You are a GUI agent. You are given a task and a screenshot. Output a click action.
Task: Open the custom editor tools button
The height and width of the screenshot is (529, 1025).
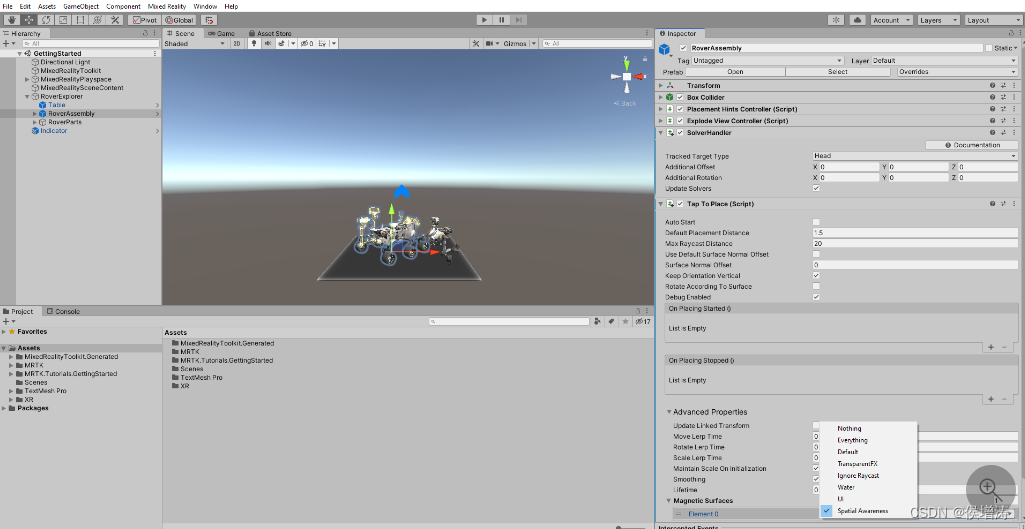pyautogui.click(x=116, y=20)
